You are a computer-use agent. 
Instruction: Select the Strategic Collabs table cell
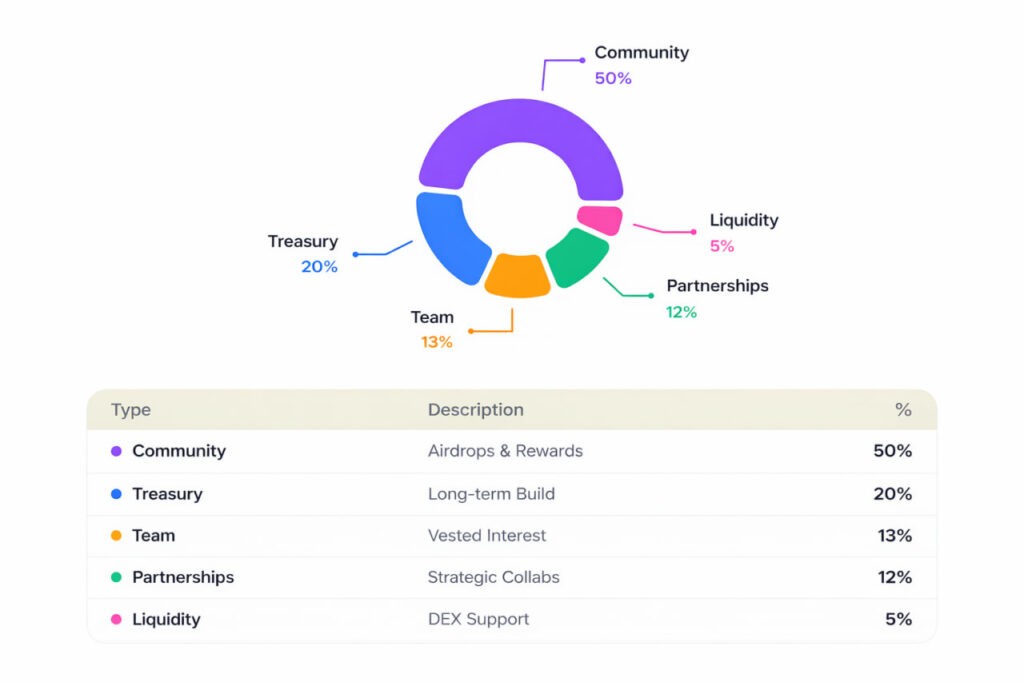coord(493,578)
